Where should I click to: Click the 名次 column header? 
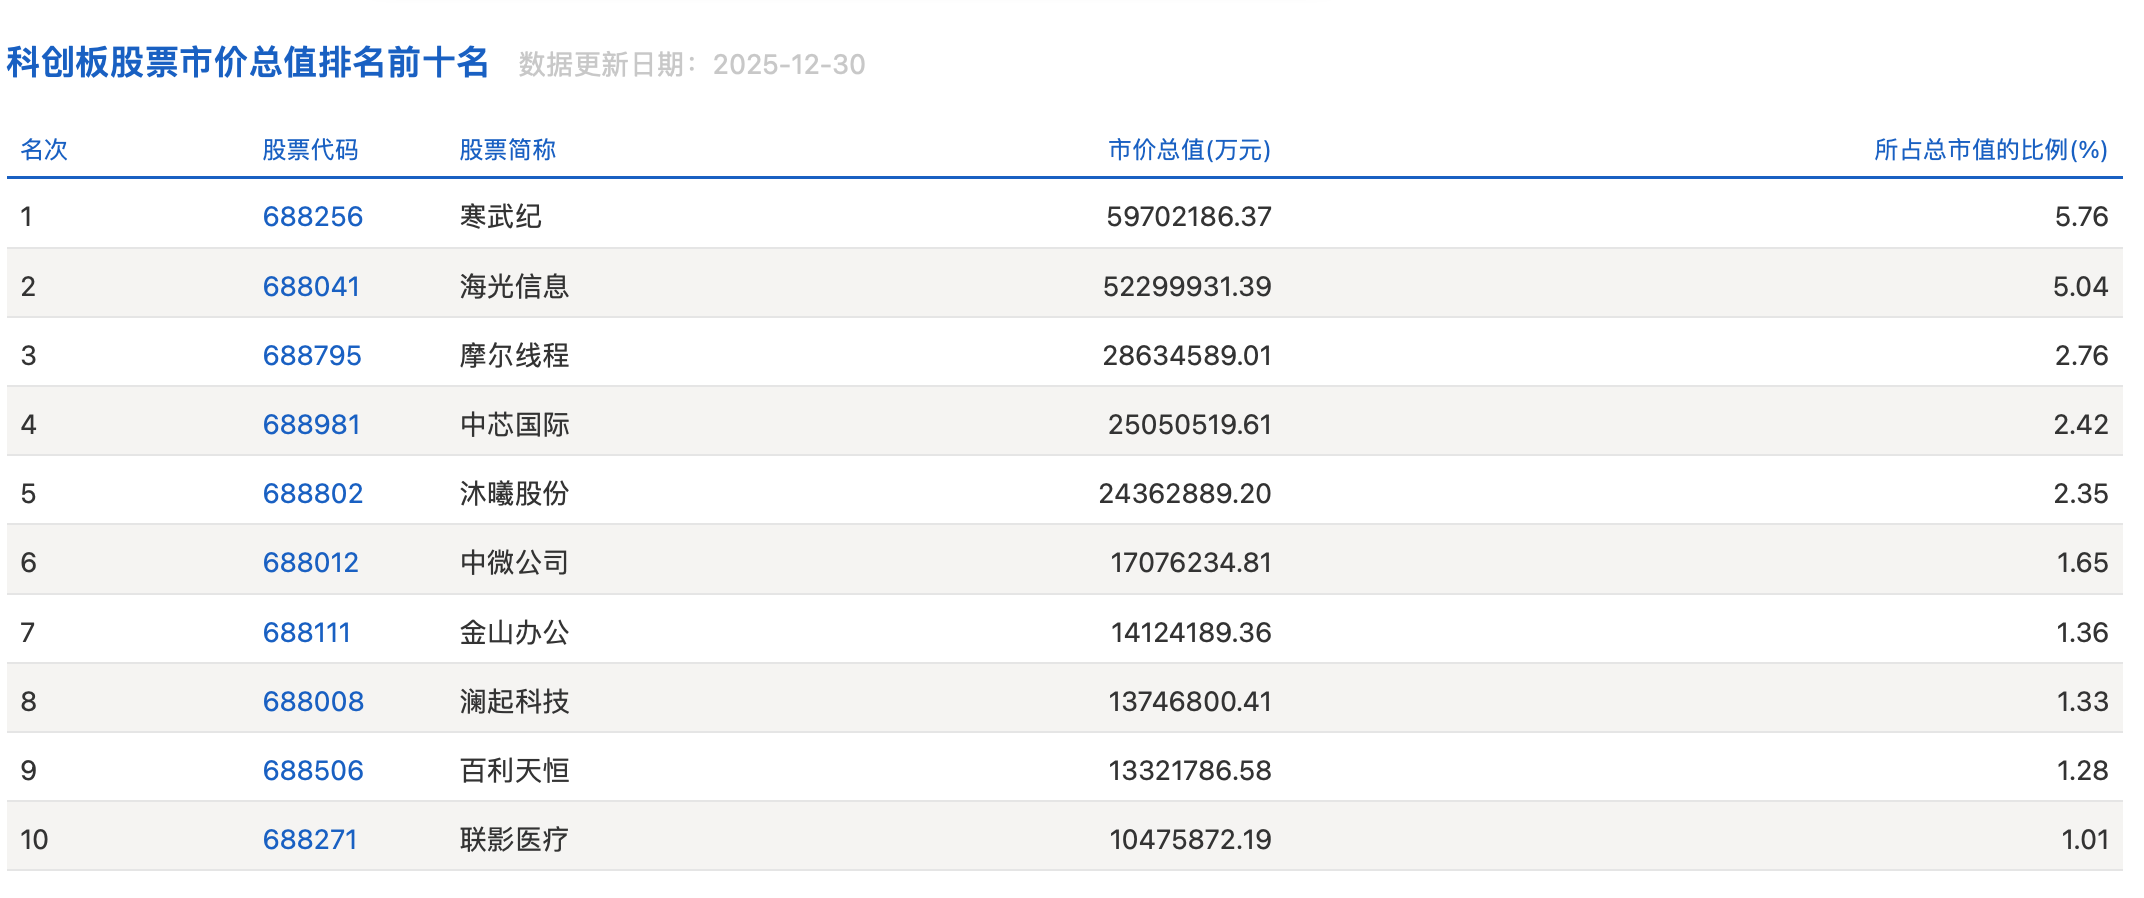point(44,150)
